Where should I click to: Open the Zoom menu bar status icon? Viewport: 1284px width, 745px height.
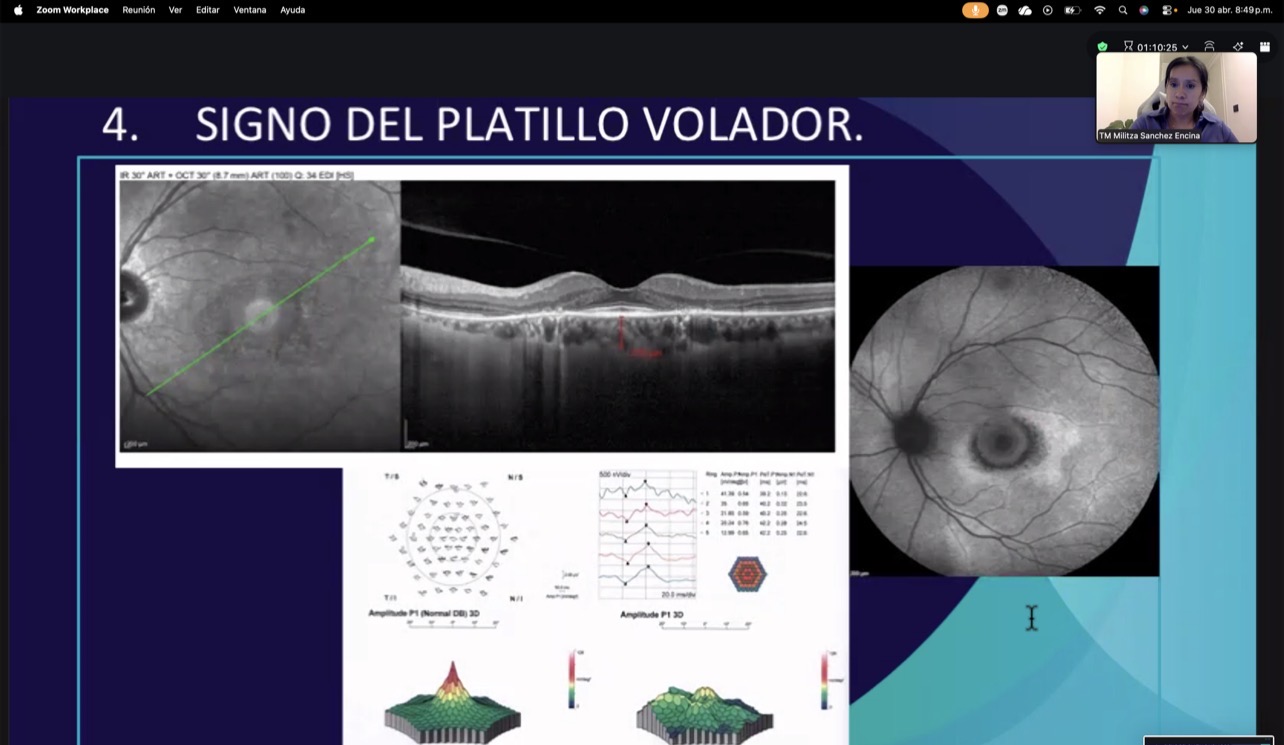(x=1002, y=10)
